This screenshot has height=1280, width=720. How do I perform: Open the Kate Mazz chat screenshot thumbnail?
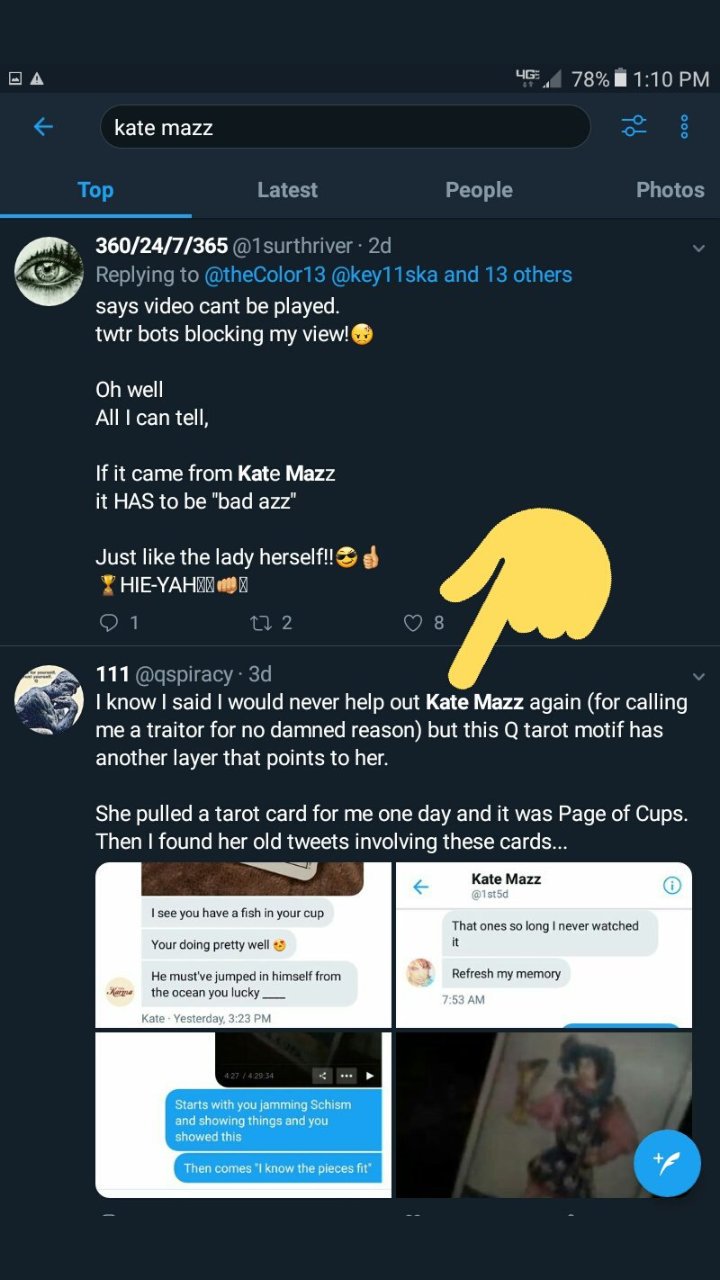(x=544, y=945)
